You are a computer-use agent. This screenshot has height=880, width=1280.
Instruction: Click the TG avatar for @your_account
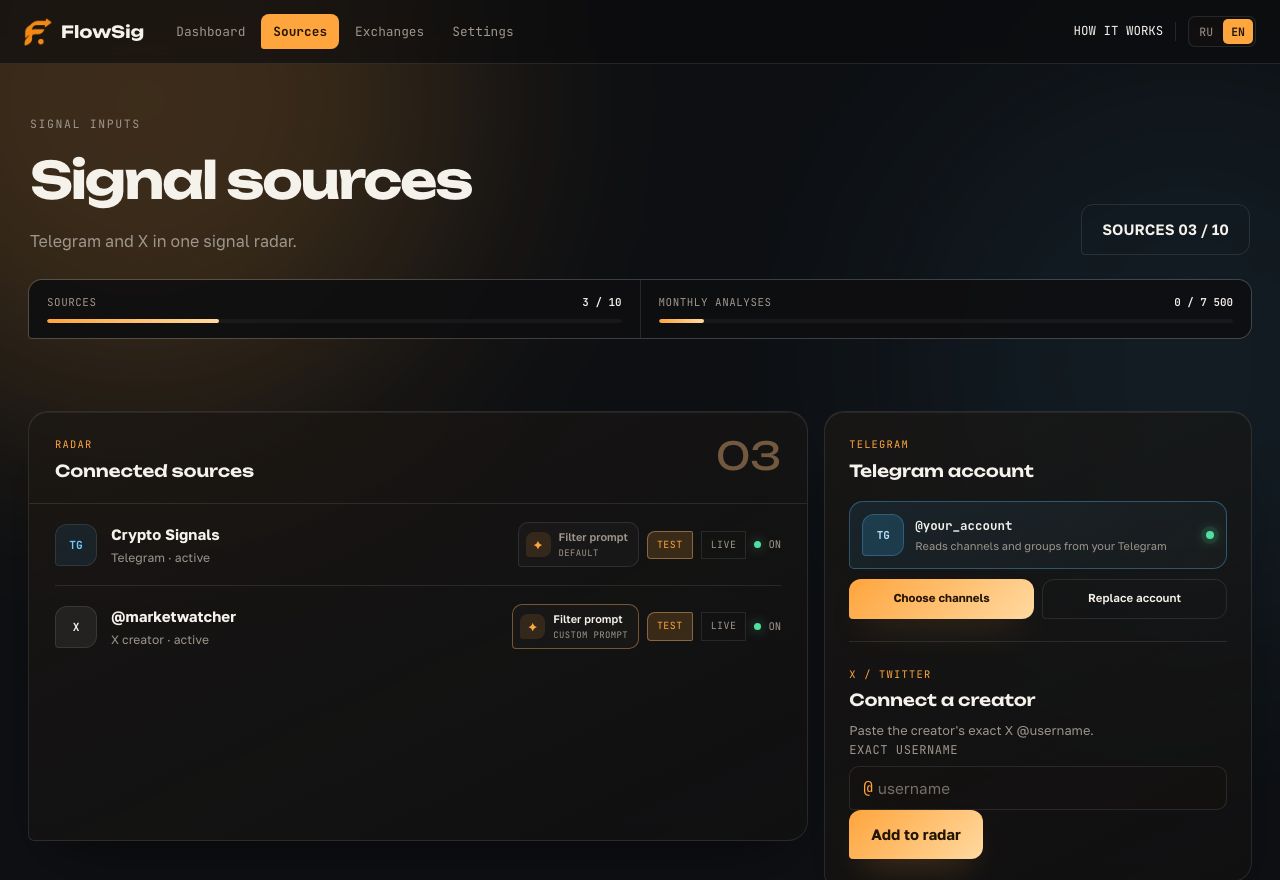[x=883, y=535]
